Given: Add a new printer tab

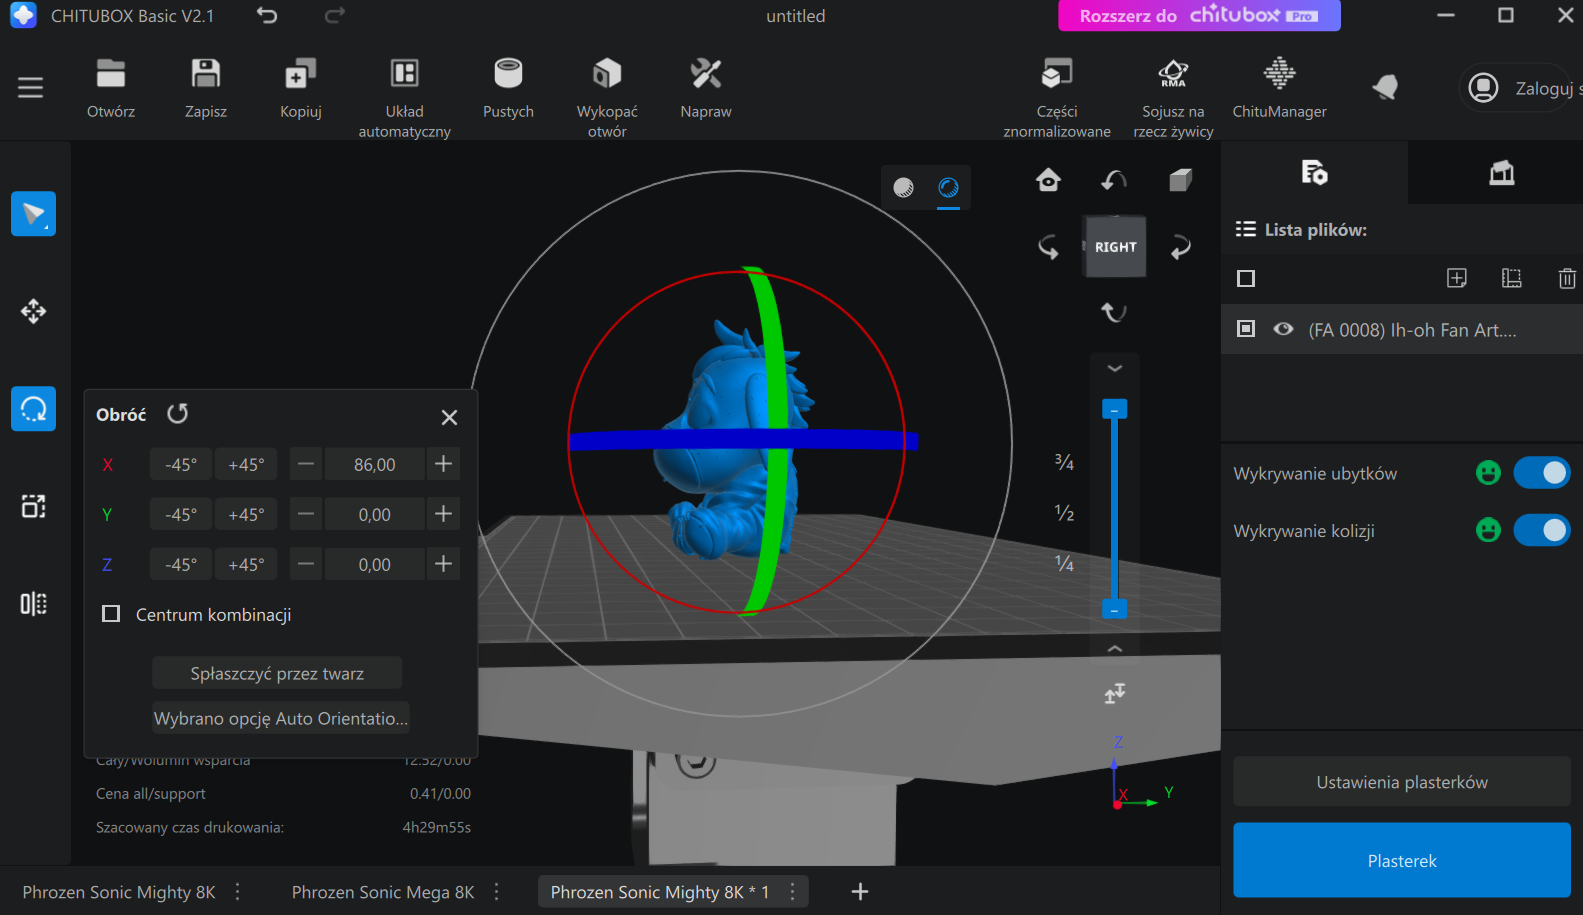Looking at the screenshot, I should pyautogui.click(x=860, y=891).
